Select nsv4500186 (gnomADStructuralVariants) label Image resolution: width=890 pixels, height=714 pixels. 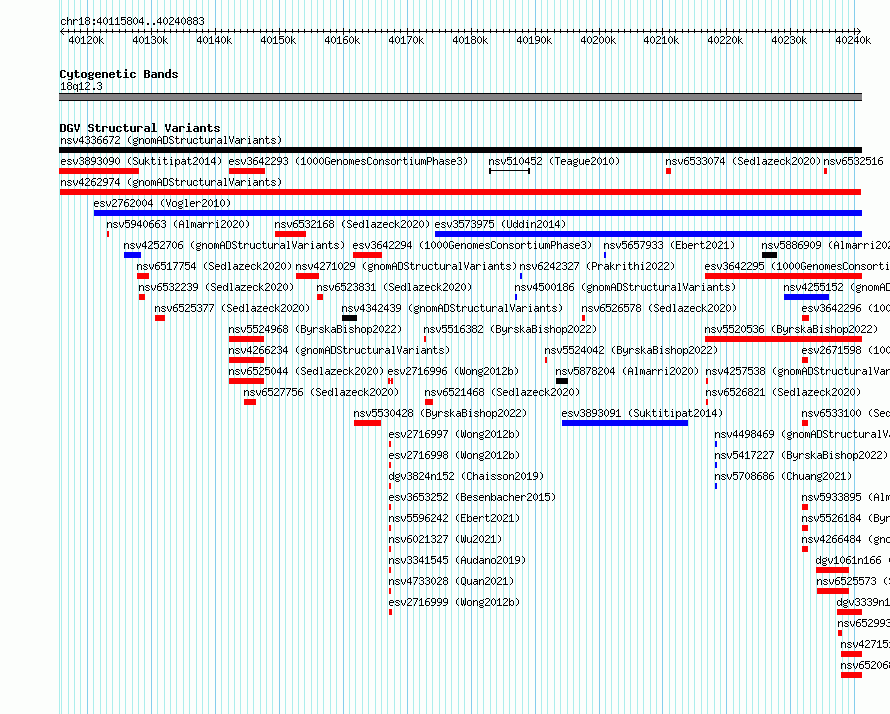pyautogui.click(x=625, y=287)
